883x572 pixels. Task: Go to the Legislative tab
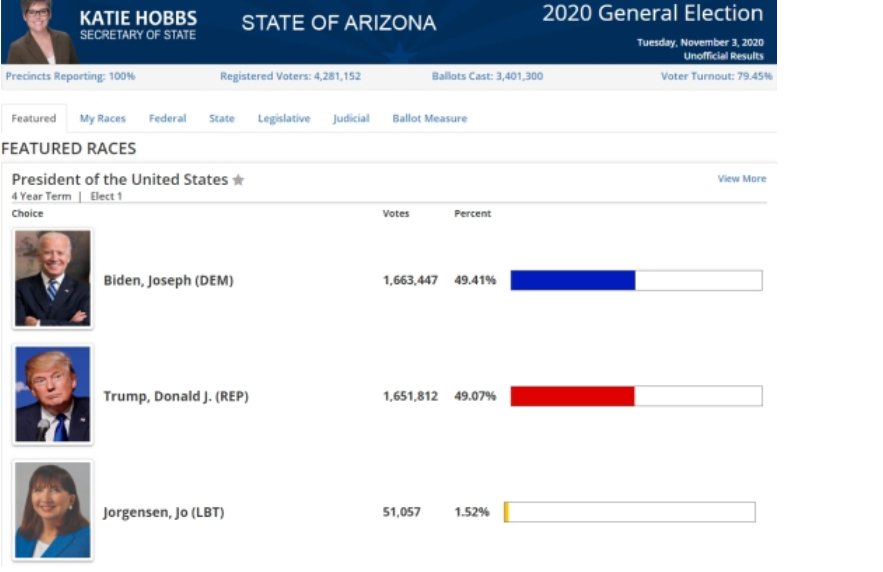(284, 119)
